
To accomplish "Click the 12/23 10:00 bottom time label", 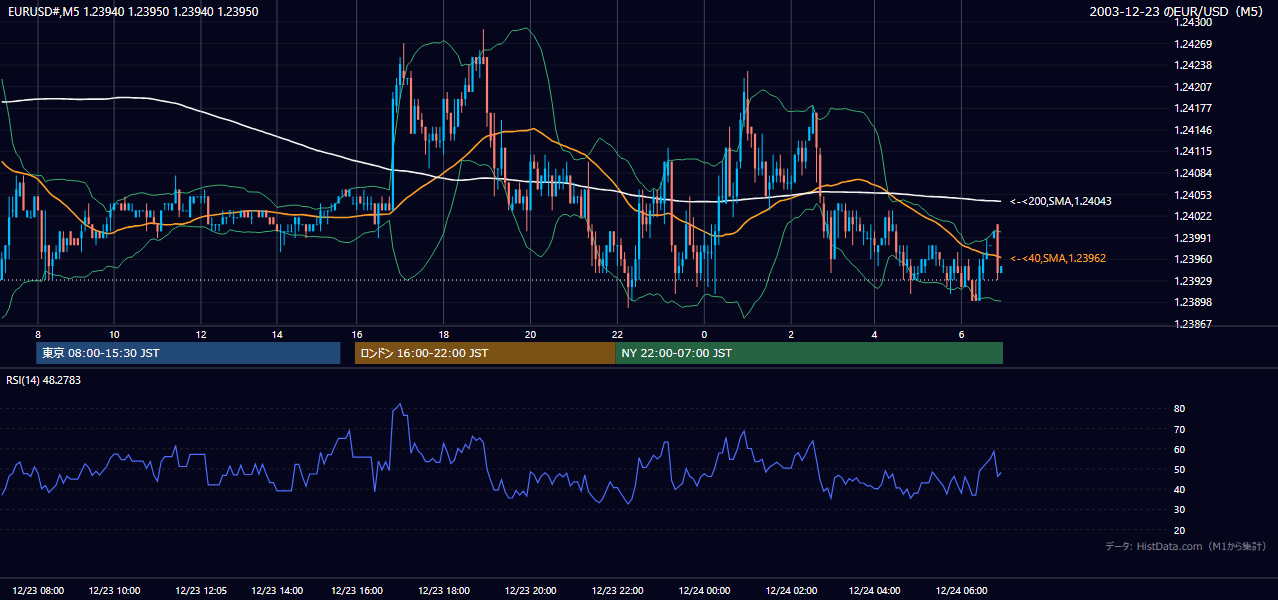I will 114,591.
